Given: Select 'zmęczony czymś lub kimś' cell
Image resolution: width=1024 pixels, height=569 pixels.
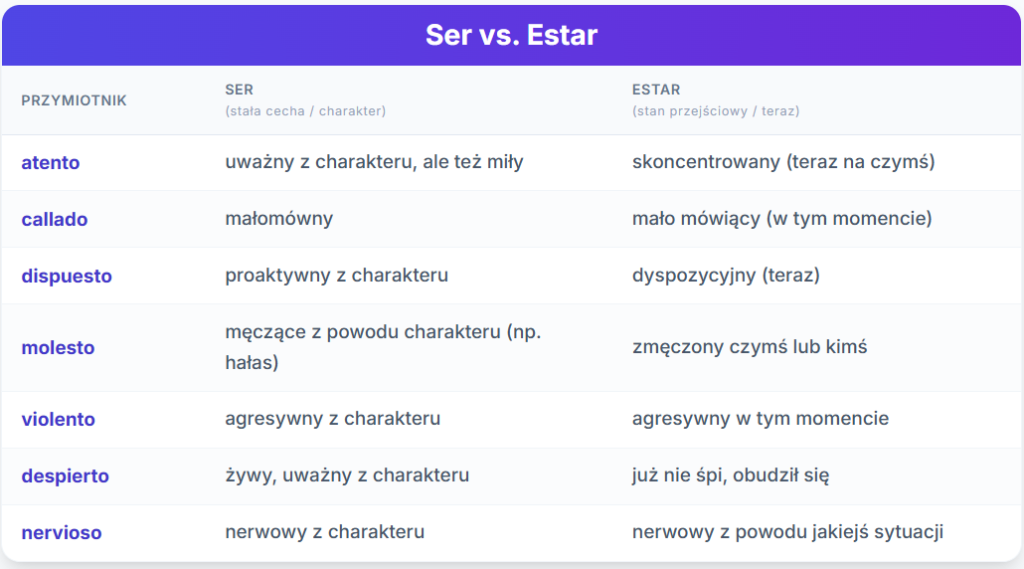Looking at the screenshot, I should 750,347.
